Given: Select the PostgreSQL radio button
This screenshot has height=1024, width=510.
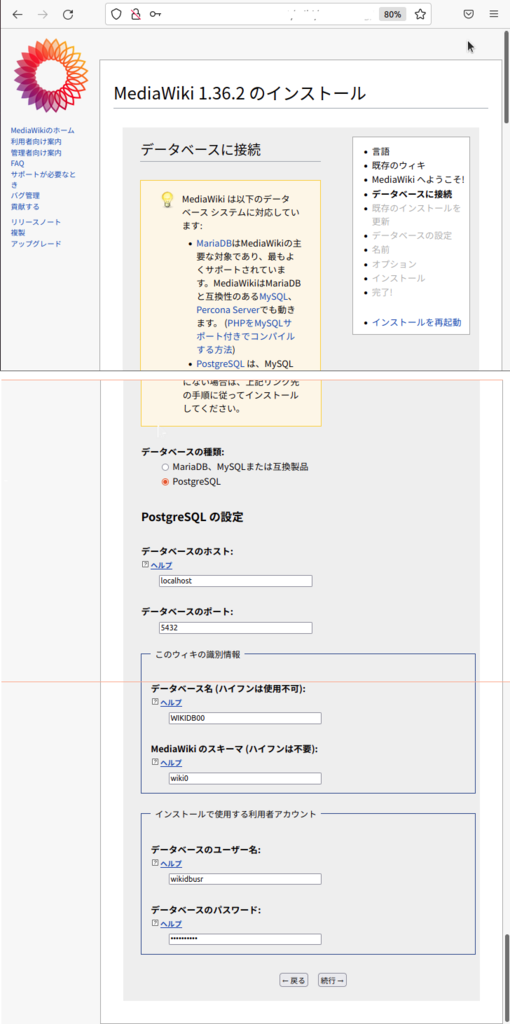Looking at the screenshot, I should [x=165, y=482].
